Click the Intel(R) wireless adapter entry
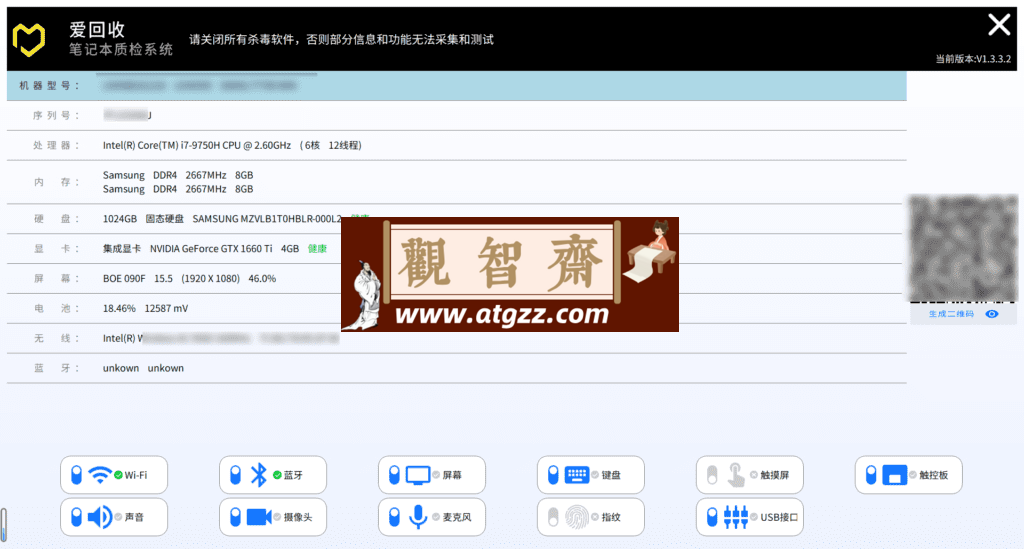1024x549 pixels. coord(221,338)
